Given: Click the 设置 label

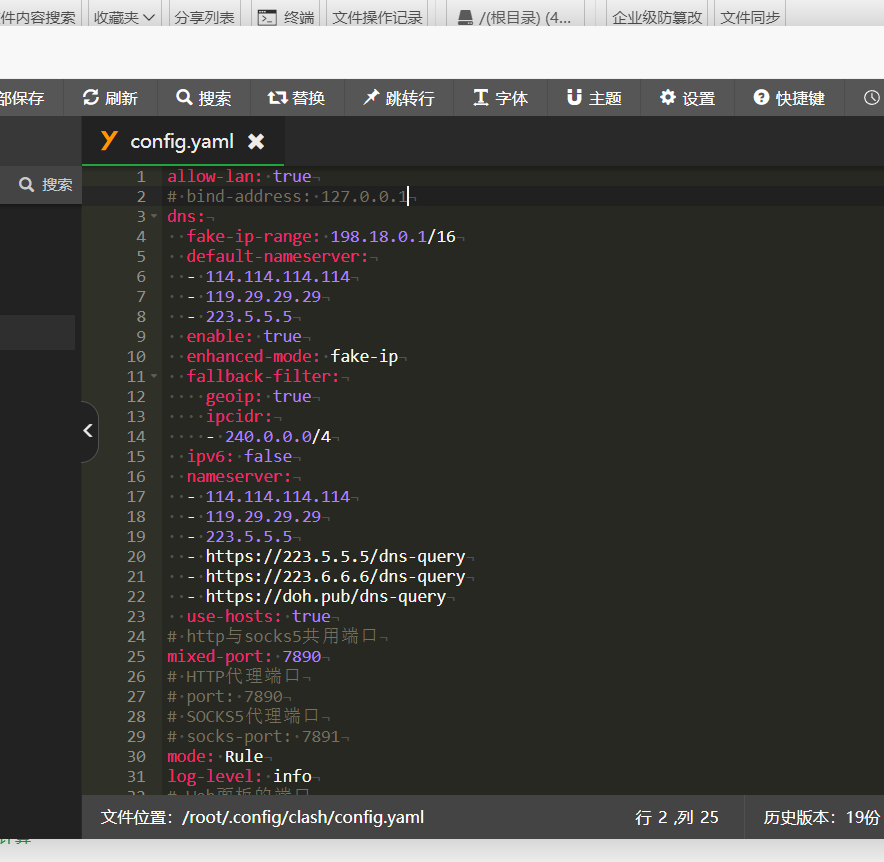Looking at the screenshot, I should pyautogui.click(x=699, y=98).
